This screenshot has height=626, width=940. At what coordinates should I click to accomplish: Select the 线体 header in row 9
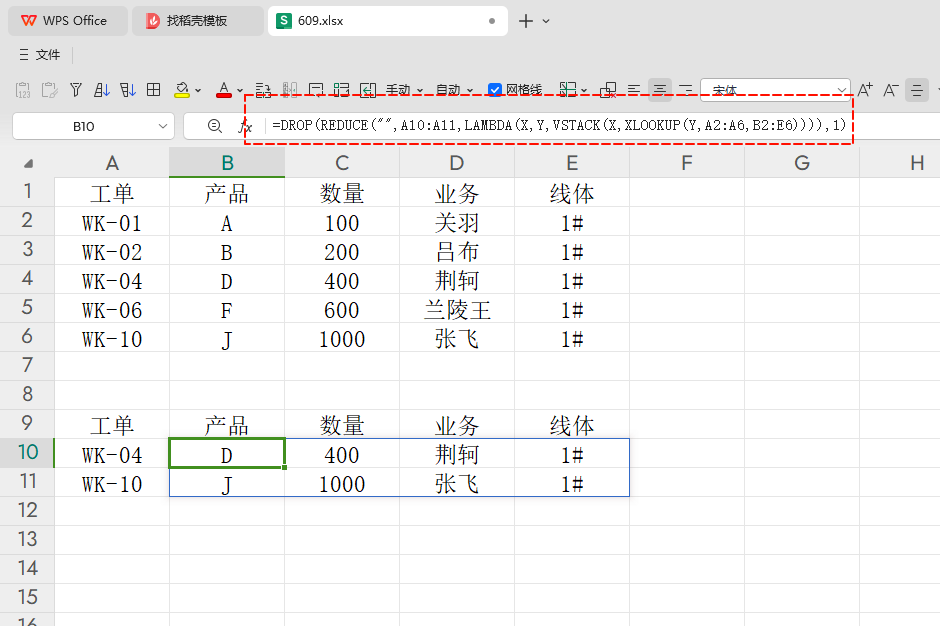tap(572, 426)
